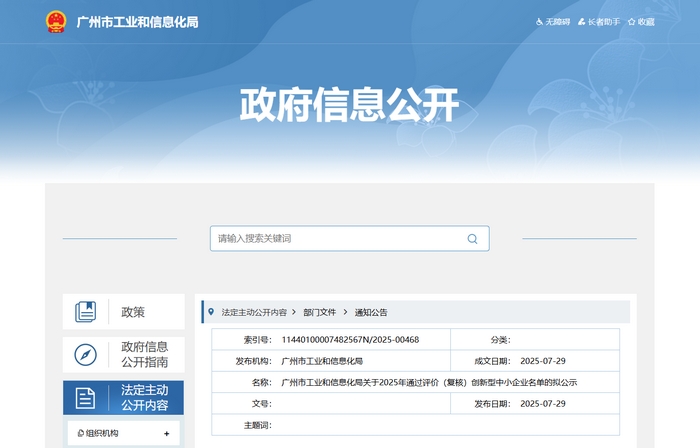
Task: Click 发布机构 value 广州市工业和信息化局
Action: click(322, 361)
